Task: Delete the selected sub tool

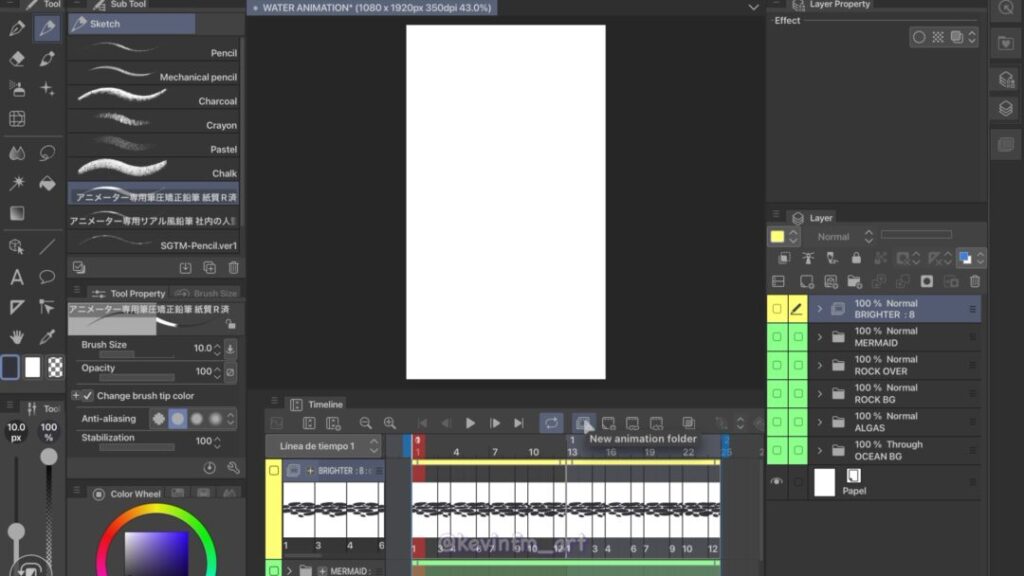Action: [233, 268]
